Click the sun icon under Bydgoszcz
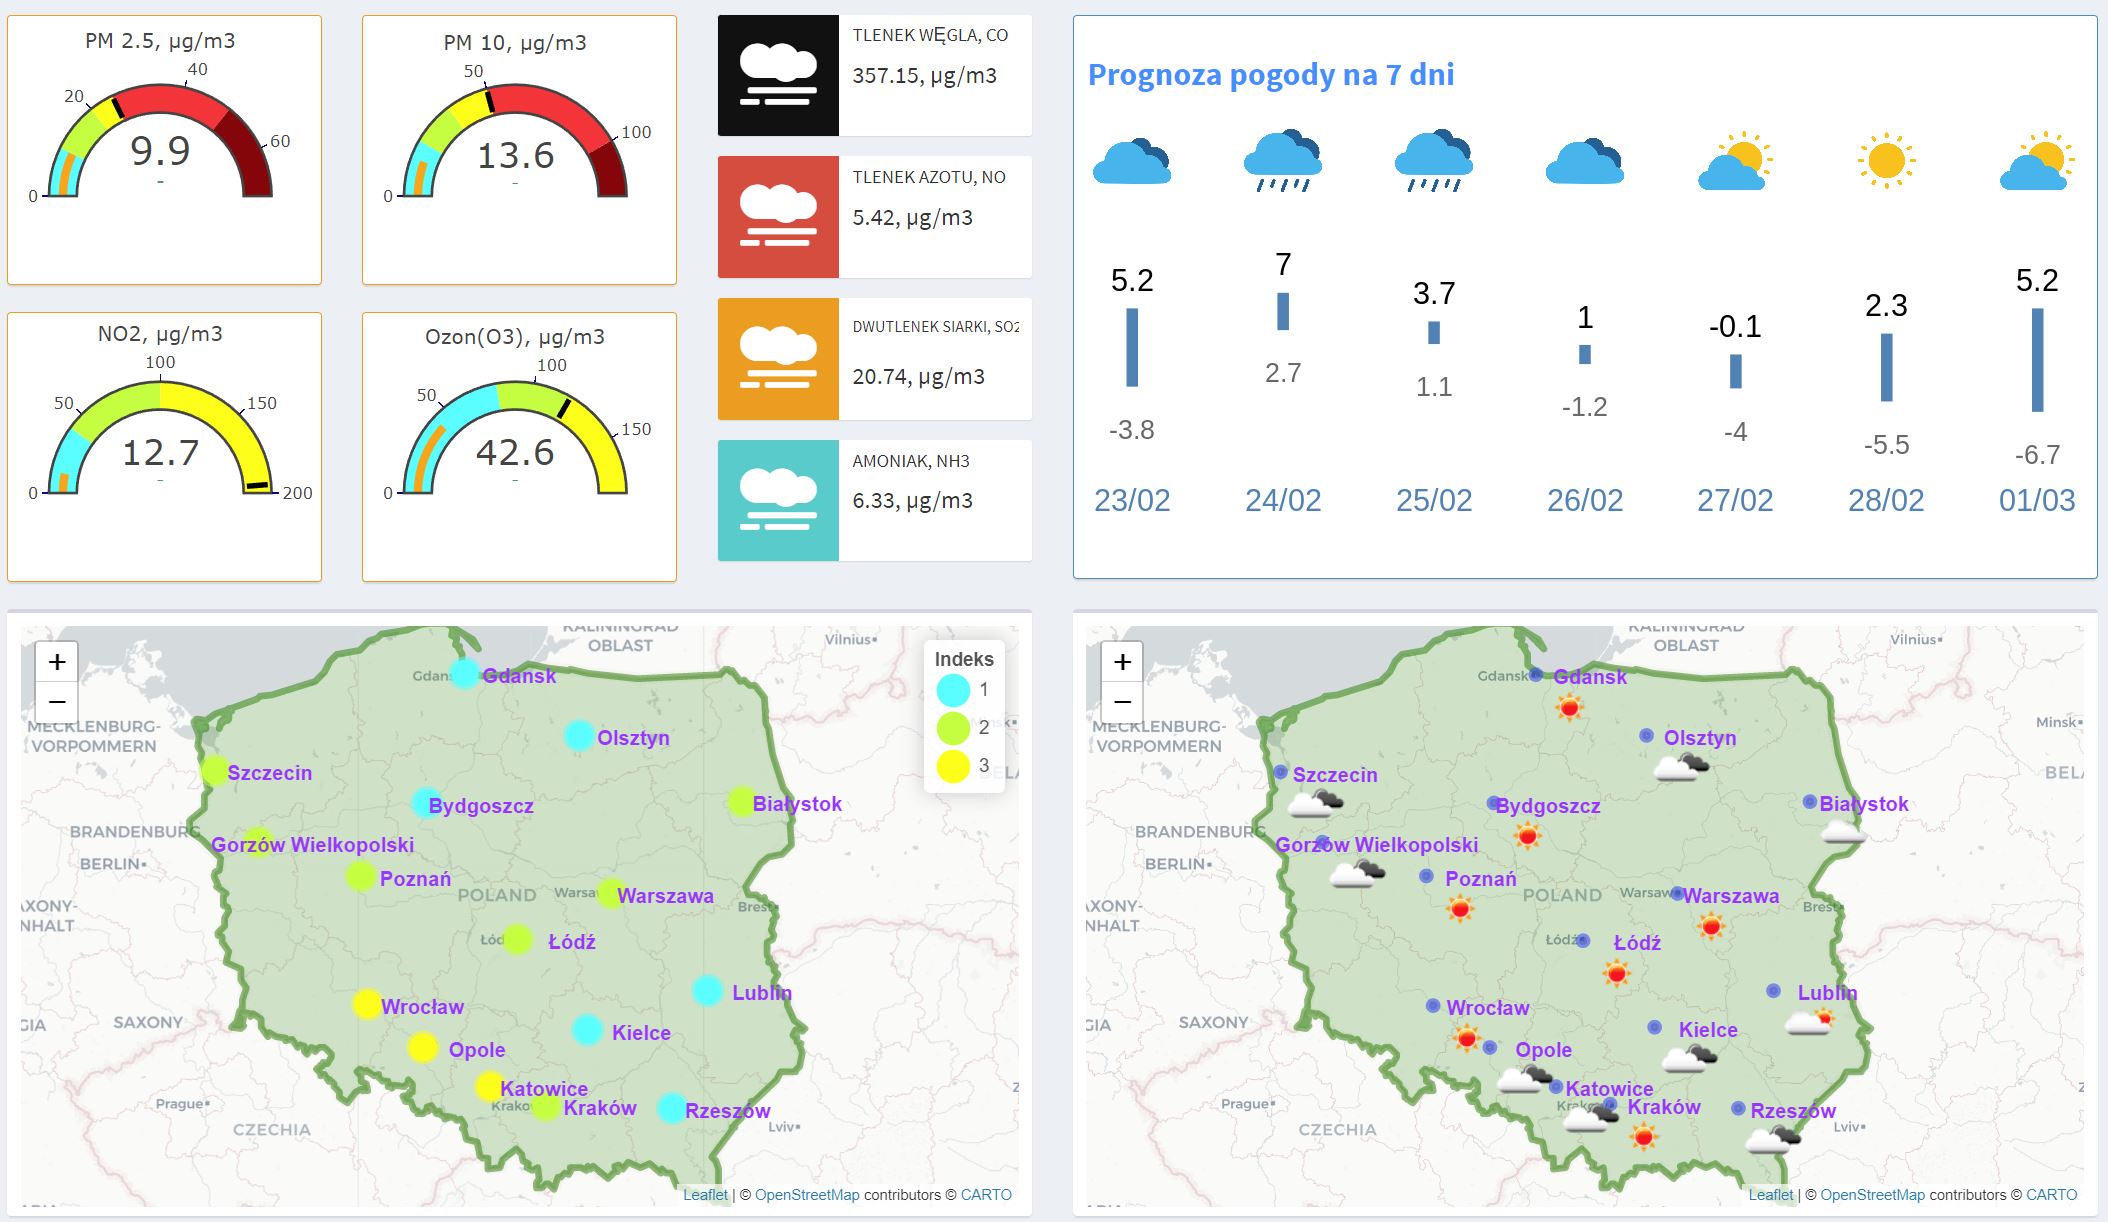2108x1222 pixels. click(x=1527, y=835)
